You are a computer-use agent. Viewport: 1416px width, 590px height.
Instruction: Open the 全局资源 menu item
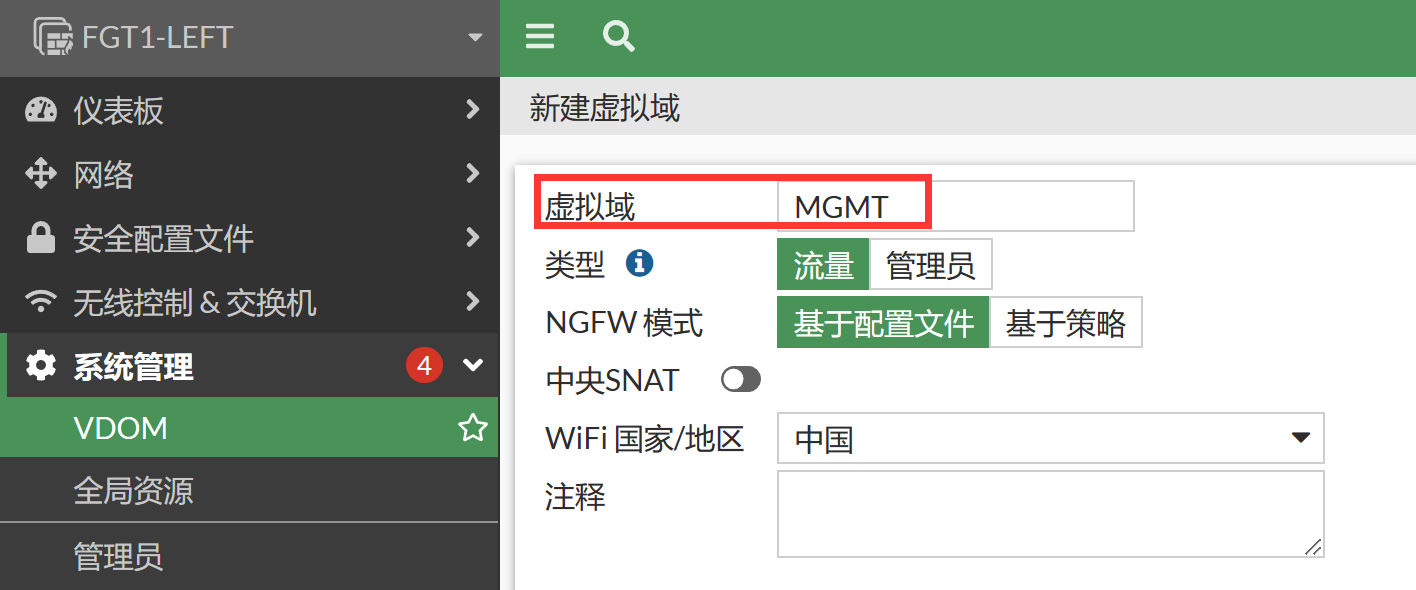tap(134, 491)
